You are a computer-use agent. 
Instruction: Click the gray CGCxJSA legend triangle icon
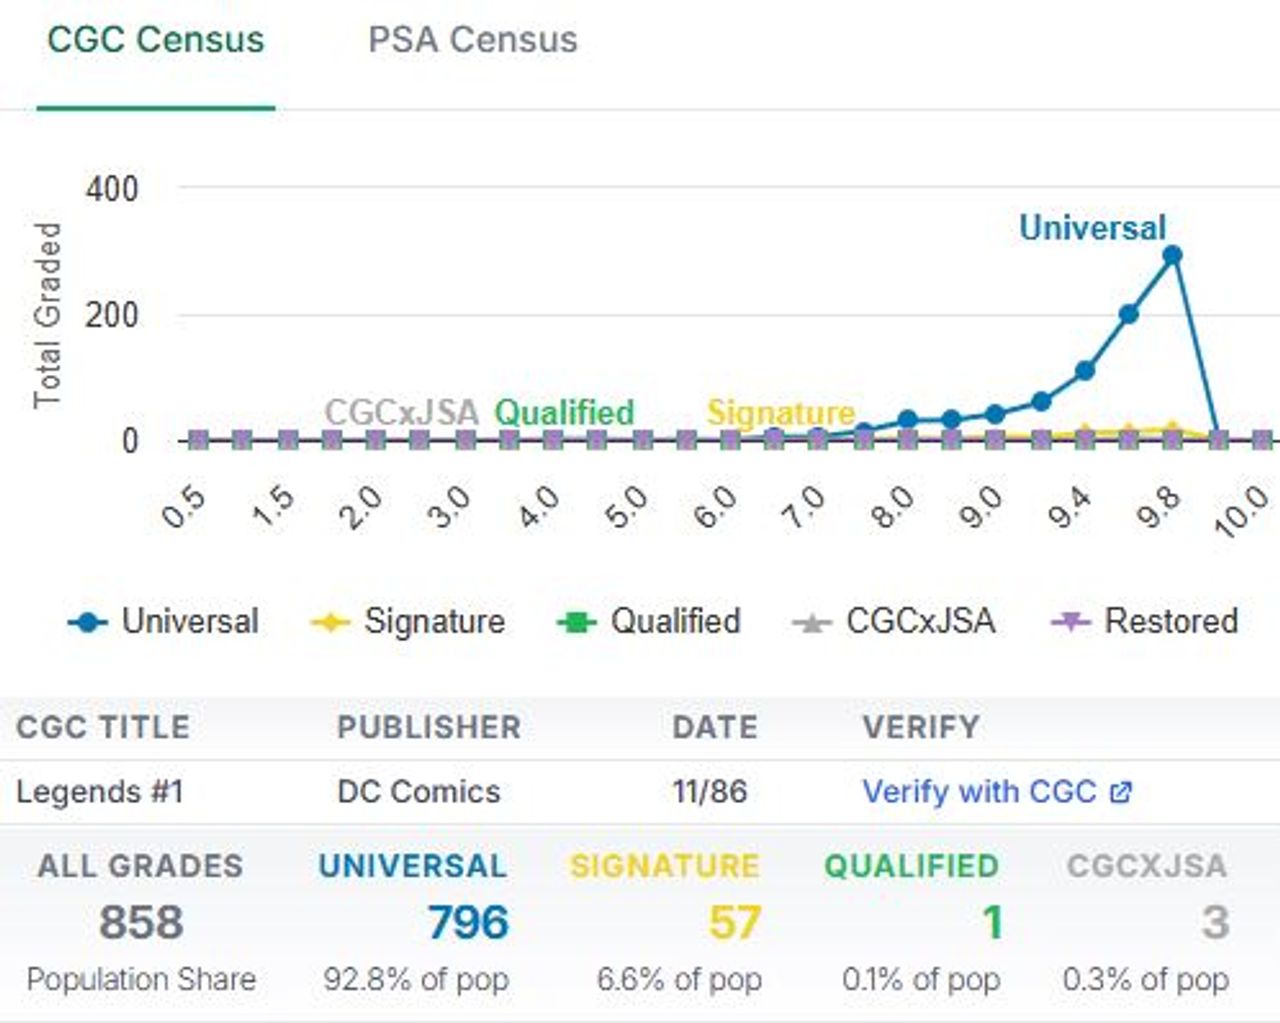coord(811,623)
